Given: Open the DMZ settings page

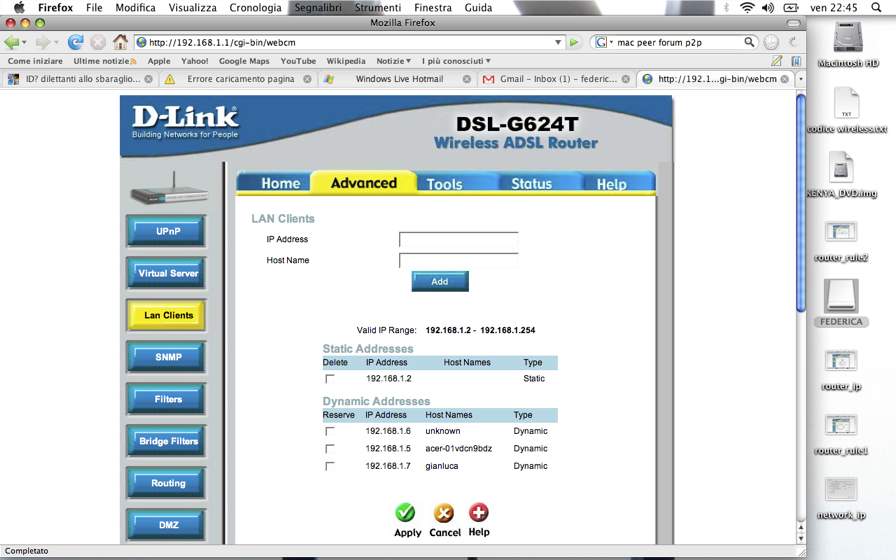Looking at the screenshot, I should (x=167, y=525).
